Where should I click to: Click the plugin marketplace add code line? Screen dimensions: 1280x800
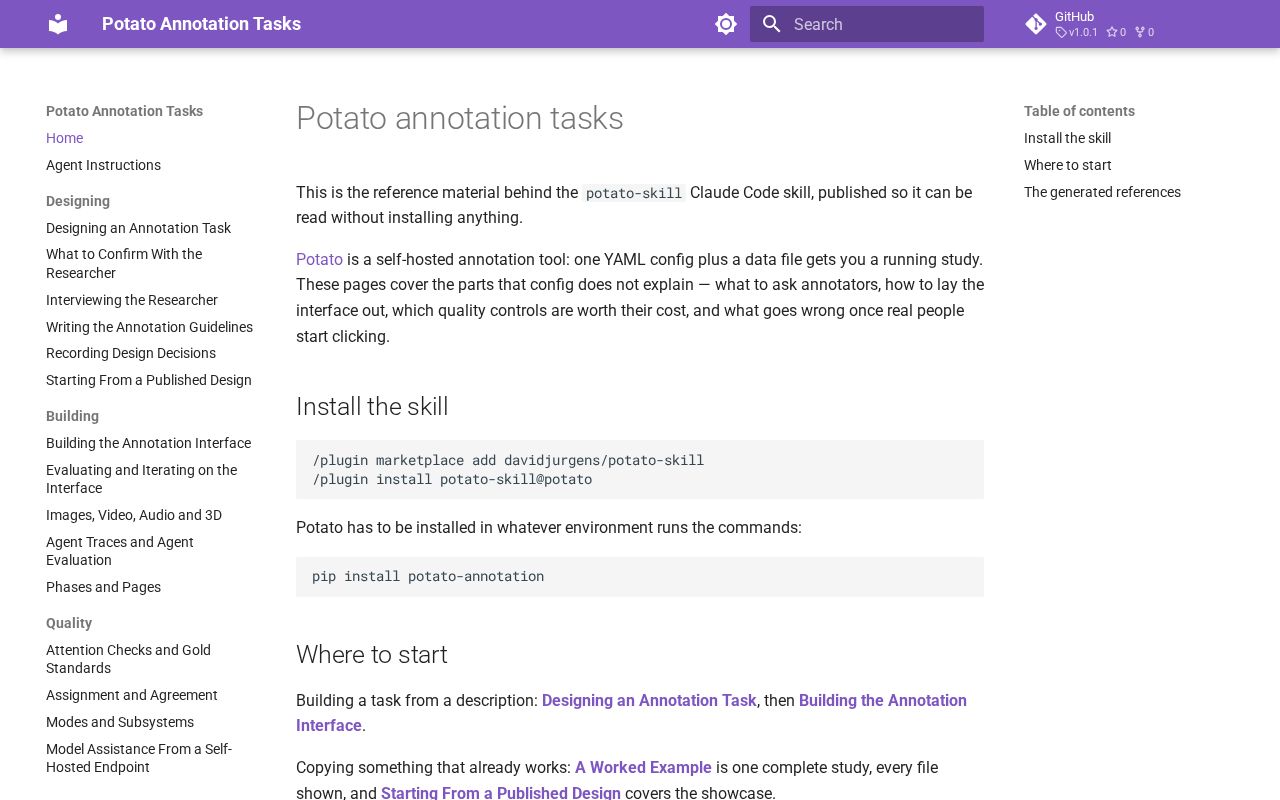point(508,460)
